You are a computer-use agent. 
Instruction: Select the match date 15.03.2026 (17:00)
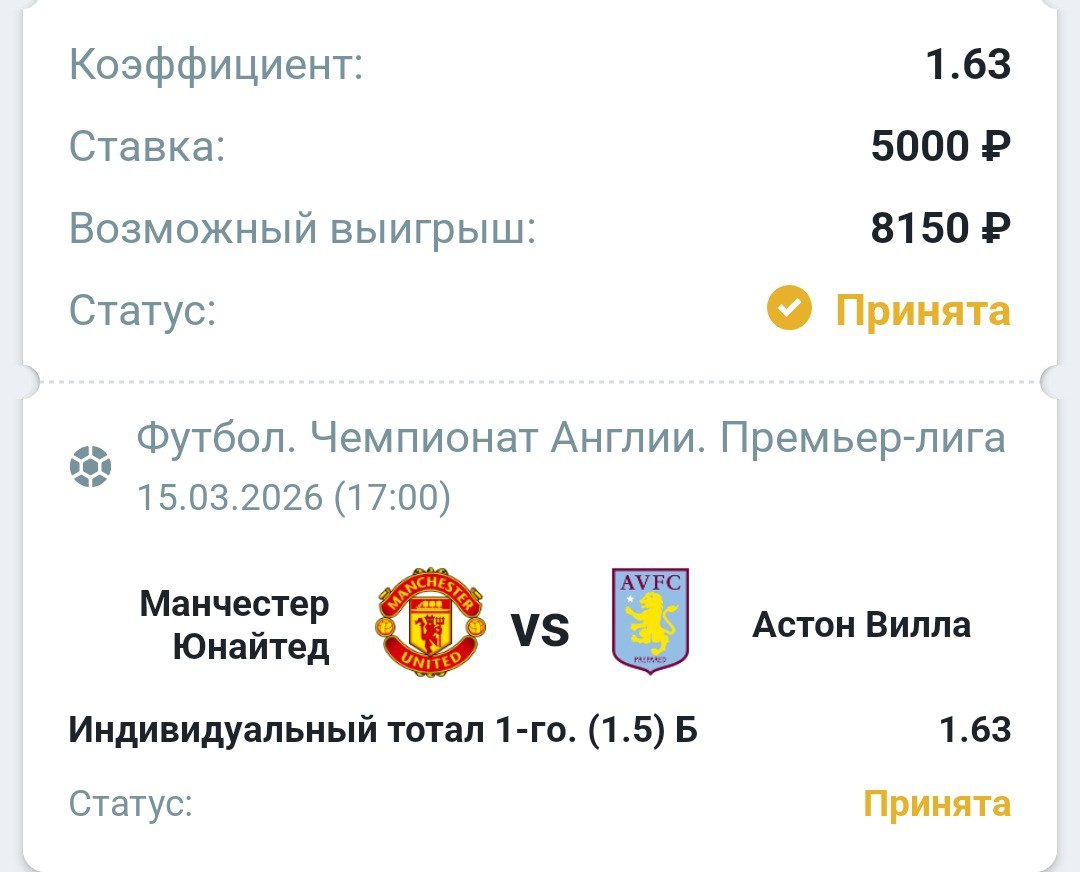(x=293, y=497)
